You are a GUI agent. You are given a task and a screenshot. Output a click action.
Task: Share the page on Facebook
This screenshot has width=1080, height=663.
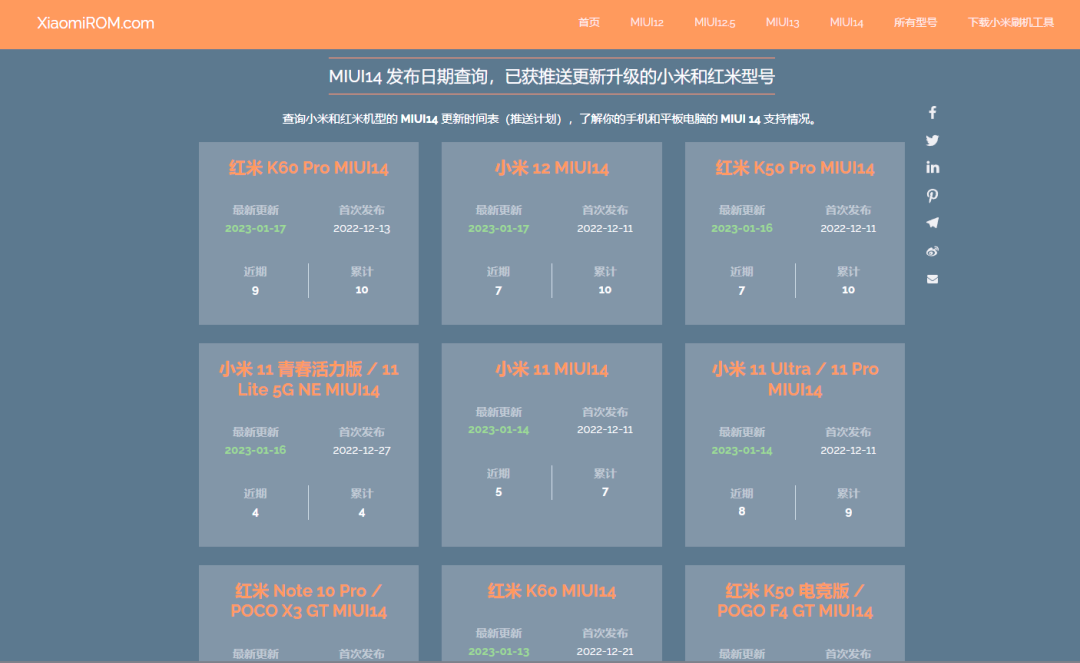click(x=932, y=112)
